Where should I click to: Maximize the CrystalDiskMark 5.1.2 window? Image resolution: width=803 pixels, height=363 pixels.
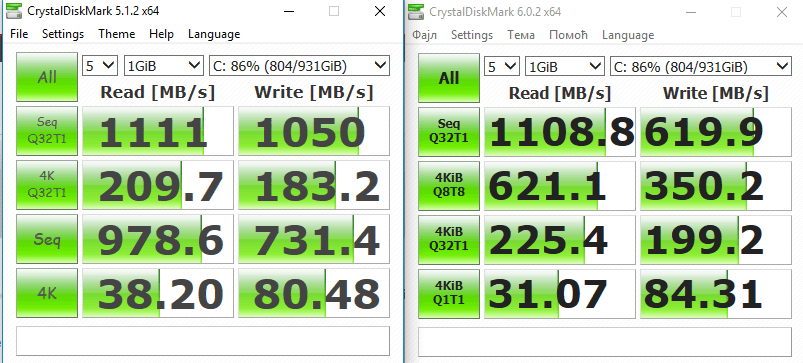click(x=334, y=11)
